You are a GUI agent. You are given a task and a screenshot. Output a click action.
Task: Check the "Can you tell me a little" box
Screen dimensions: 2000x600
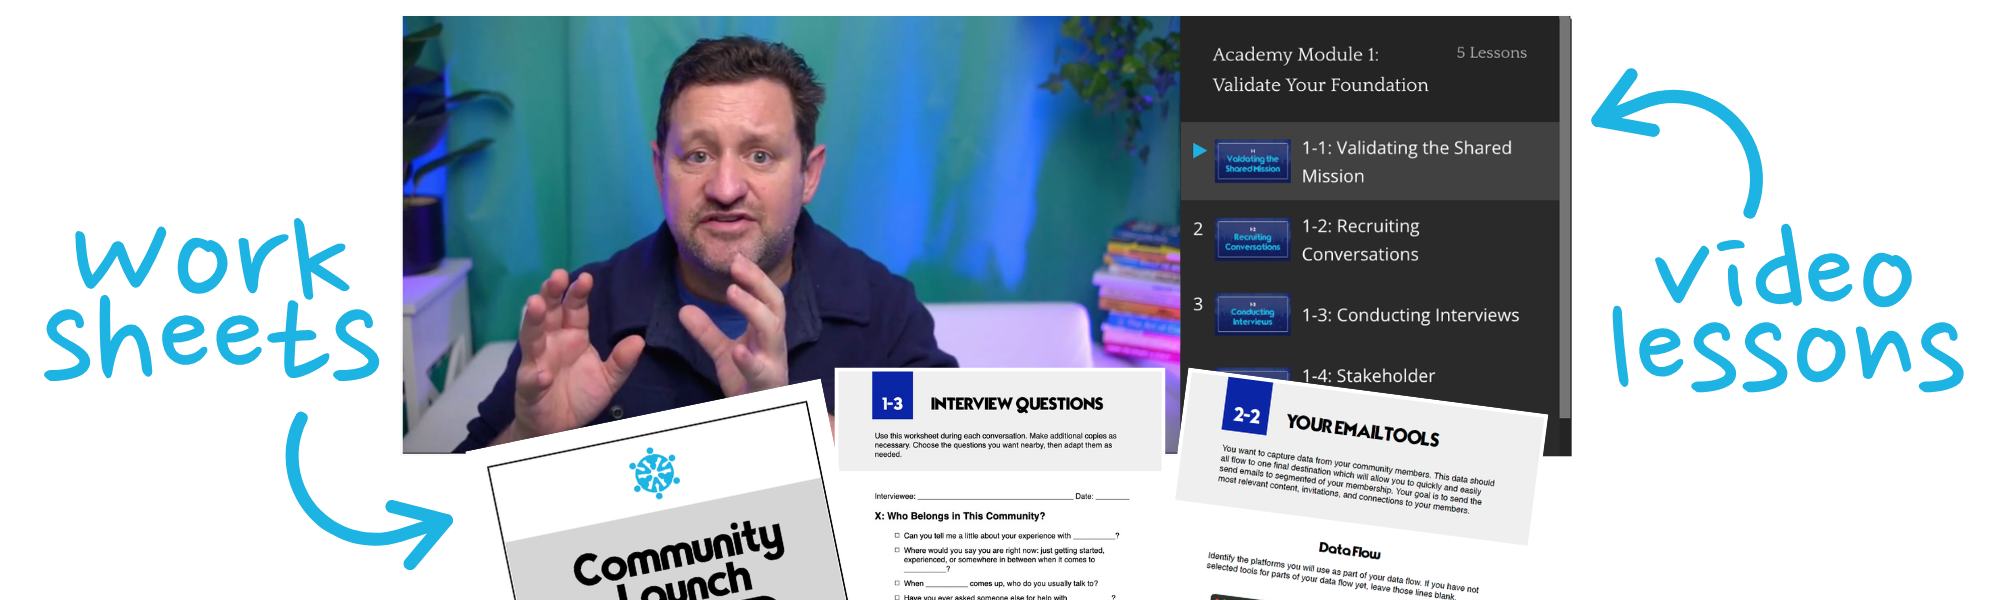click(x=897, y=536)
